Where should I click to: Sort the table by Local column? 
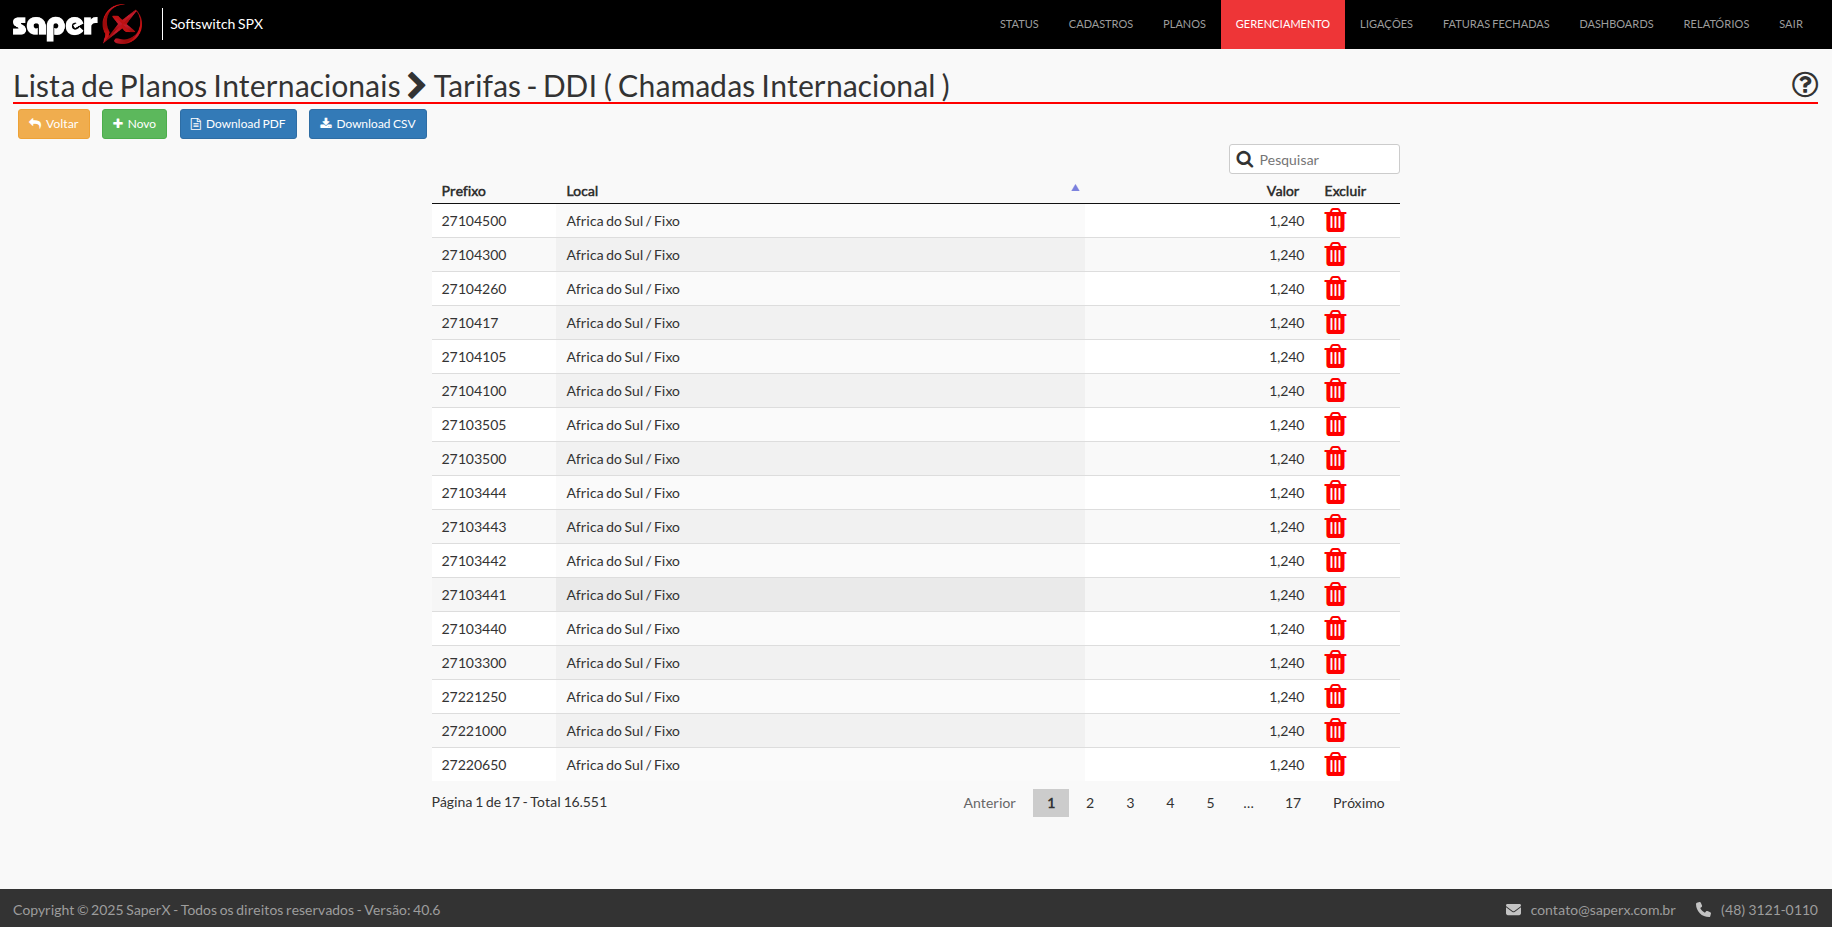click(582, 191)
